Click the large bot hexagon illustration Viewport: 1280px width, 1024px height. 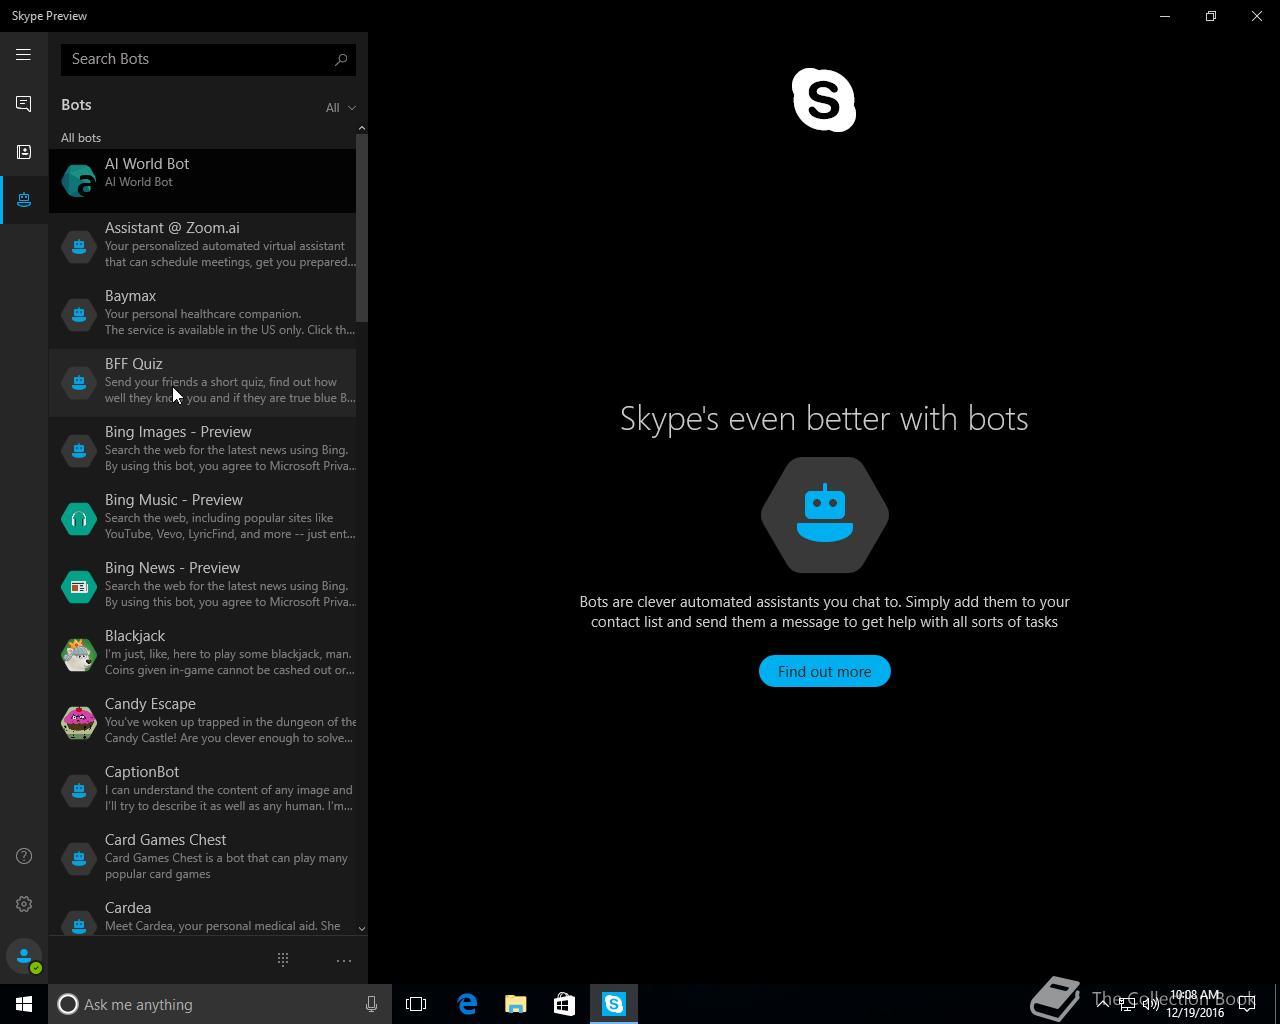point(824,515)
